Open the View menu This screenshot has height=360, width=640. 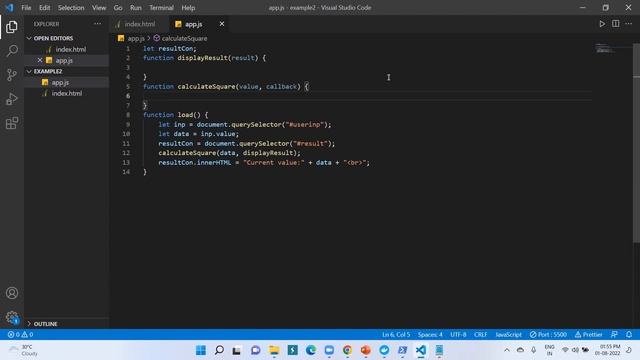pos(99,8)
